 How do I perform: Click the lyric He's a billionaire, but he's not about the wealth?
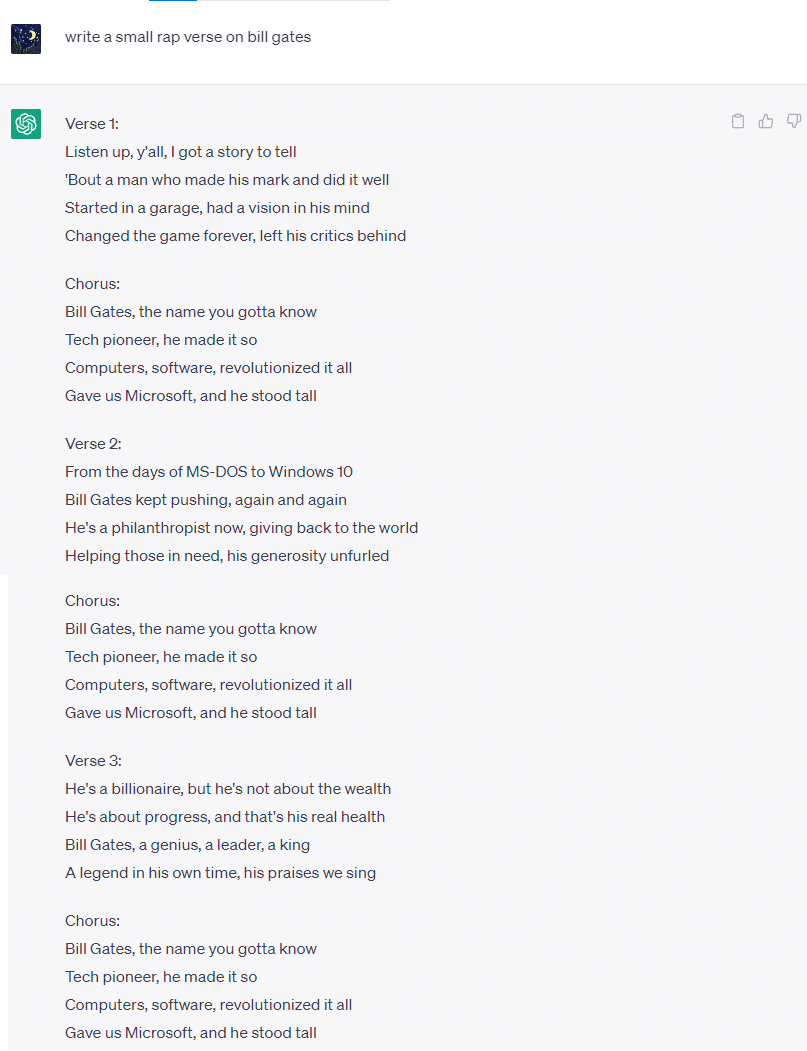point(228,788)
